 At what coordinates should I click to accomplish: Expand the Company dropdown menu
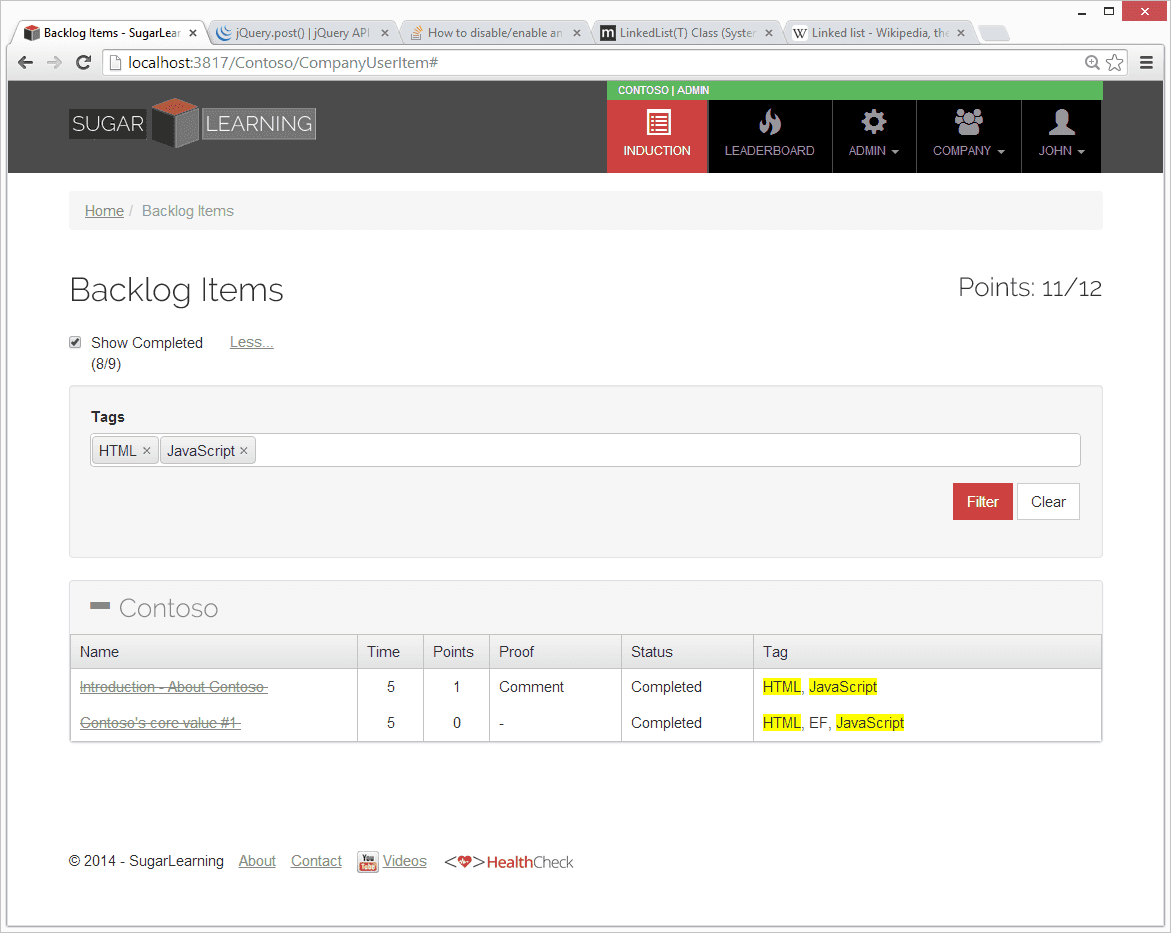pyautogui.click(x=968, y=151)
